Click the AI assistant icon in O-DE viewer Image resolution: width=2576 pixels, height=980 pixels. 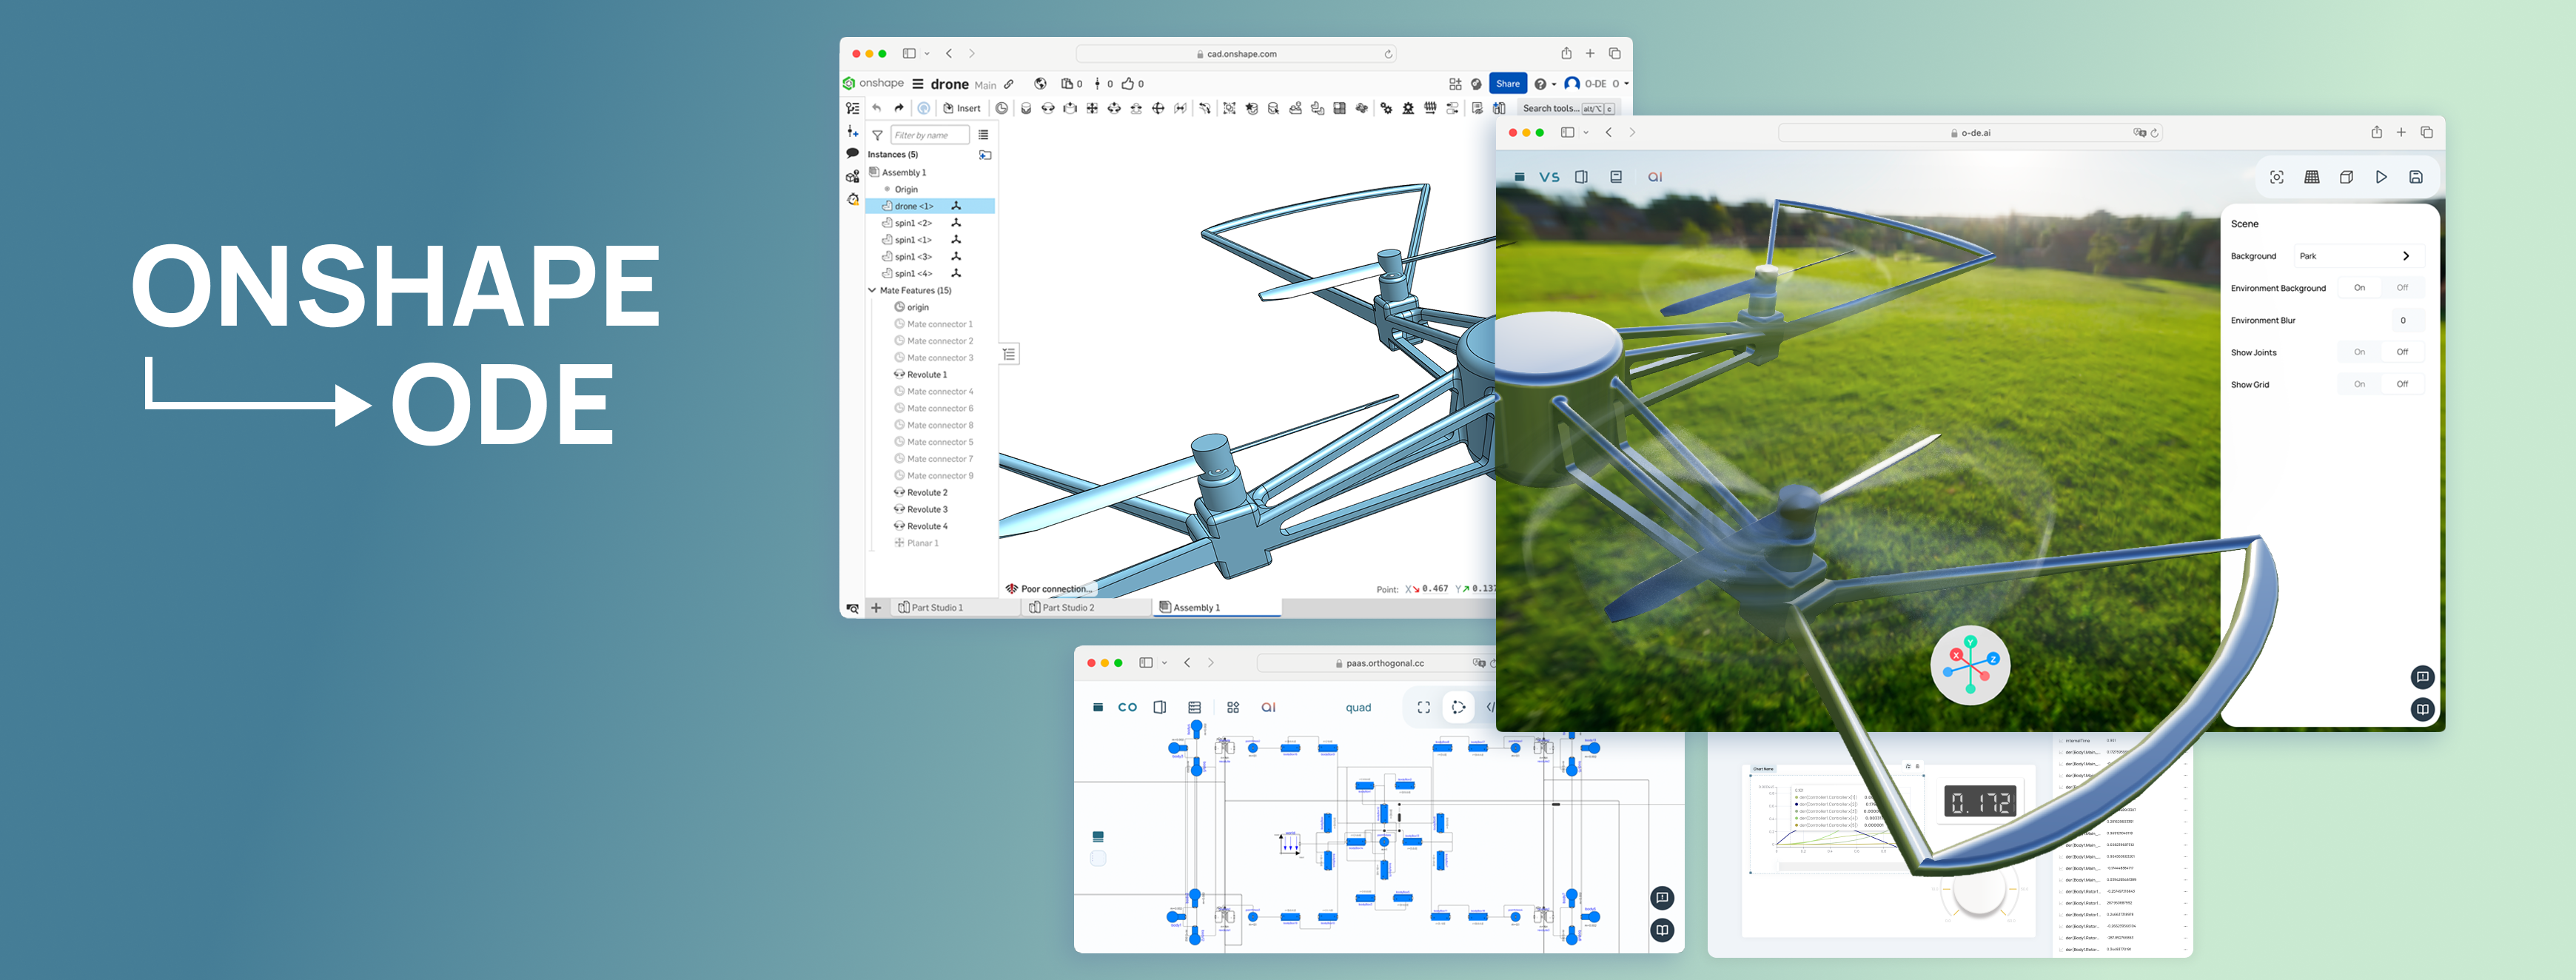point(1655,177)
